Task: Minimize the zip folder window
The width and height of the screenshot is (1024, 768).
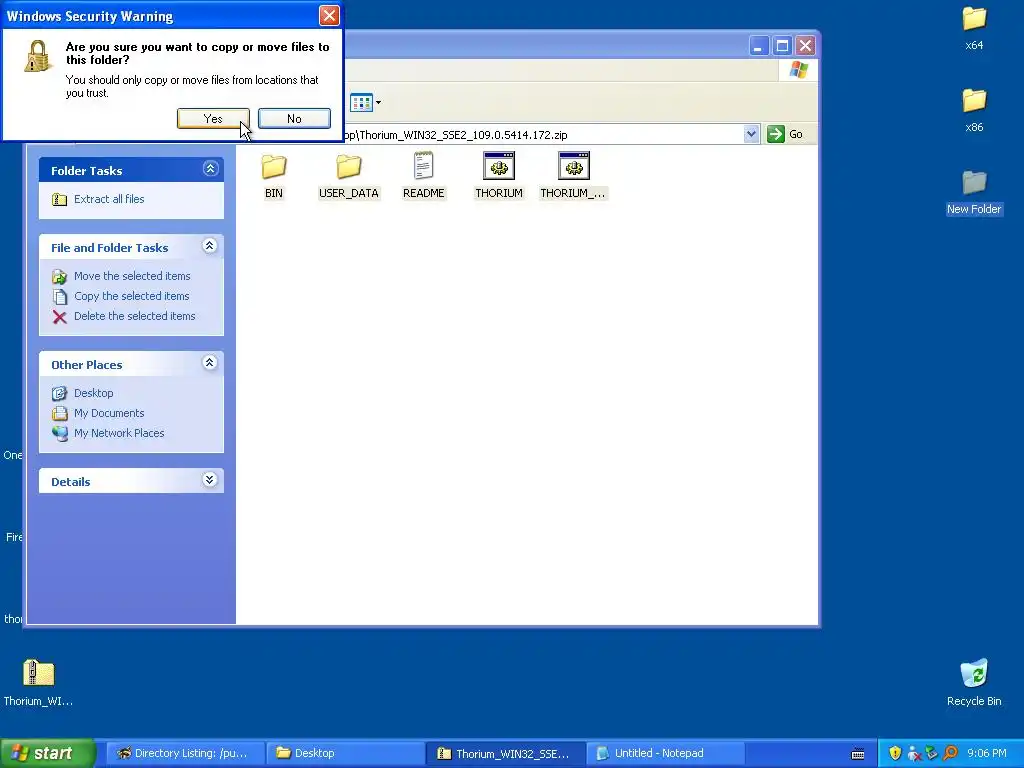Action: click(758, 46)
